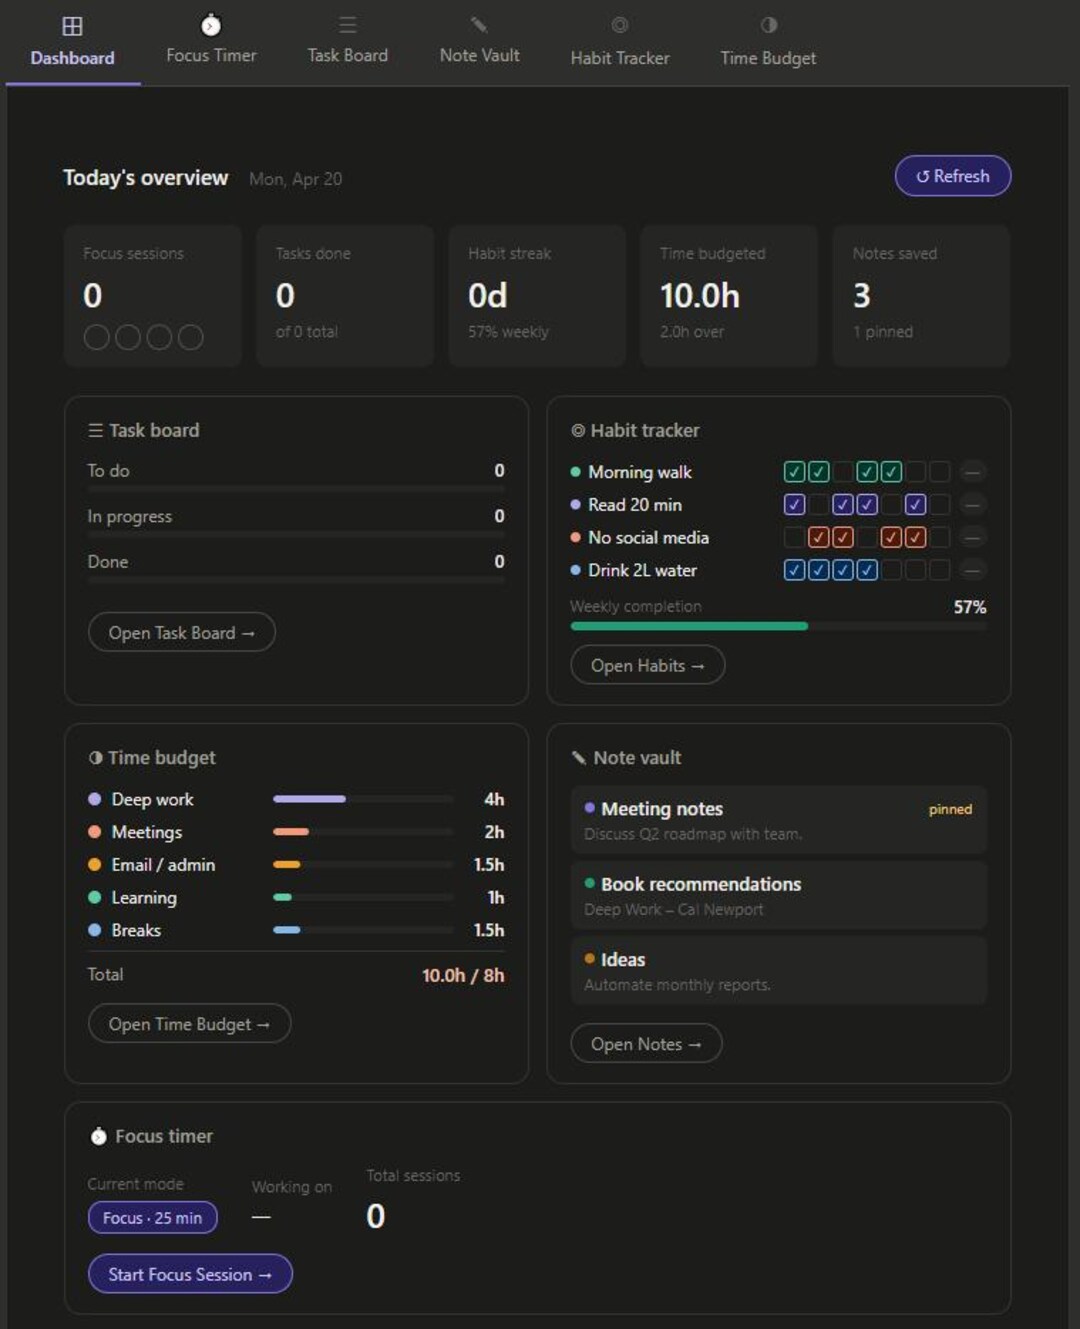Start a focus session
The height and width of the screenshot is (1329, 1080).
click(190, 1274)
